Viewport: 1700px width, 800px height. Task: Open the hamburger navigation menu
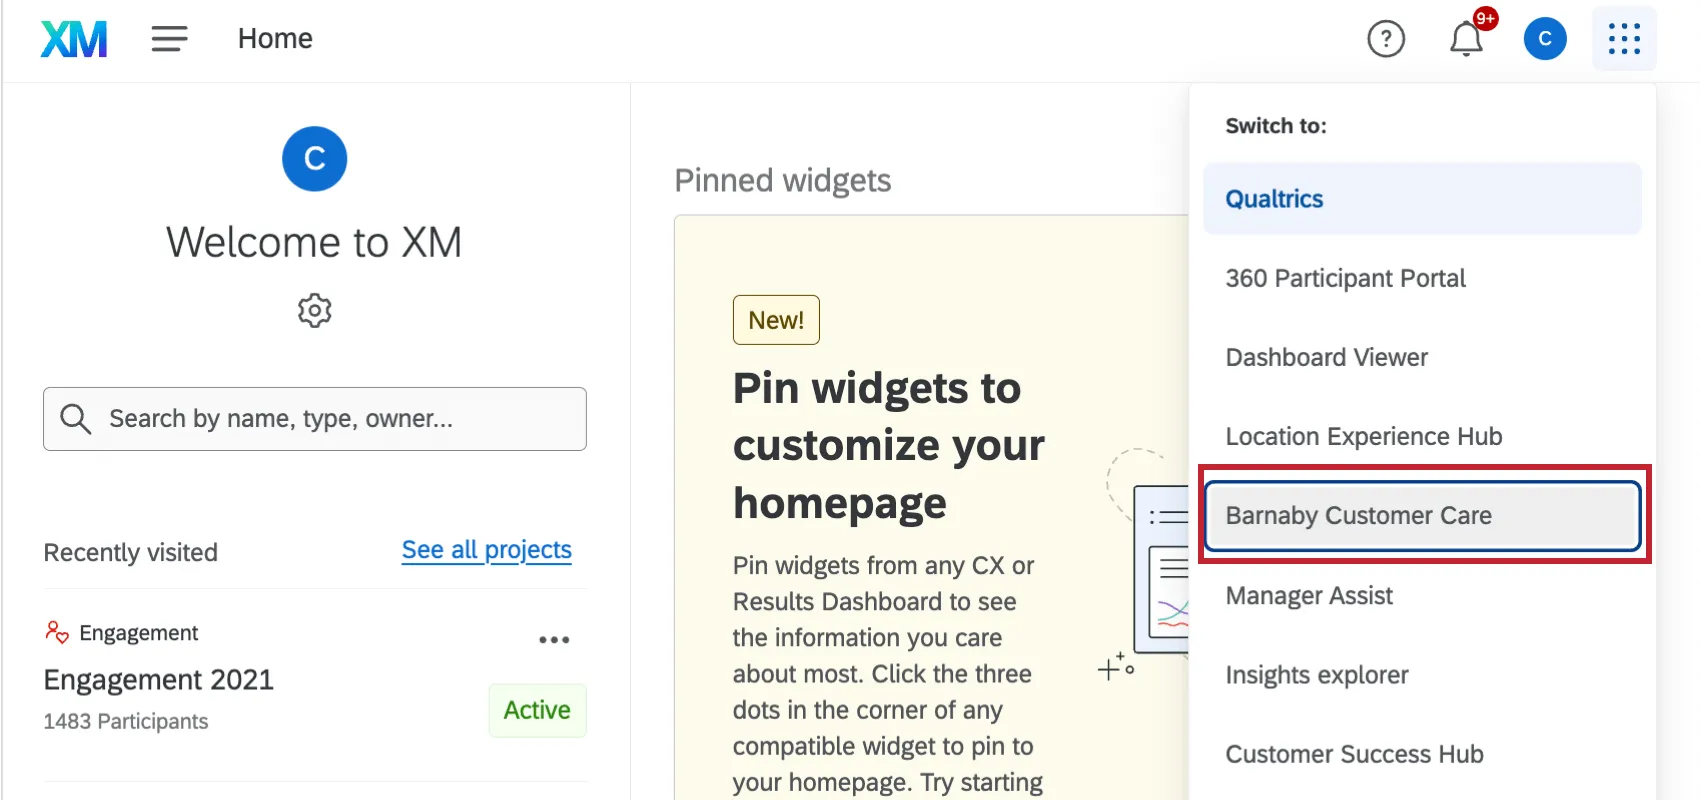coord(168,38)
